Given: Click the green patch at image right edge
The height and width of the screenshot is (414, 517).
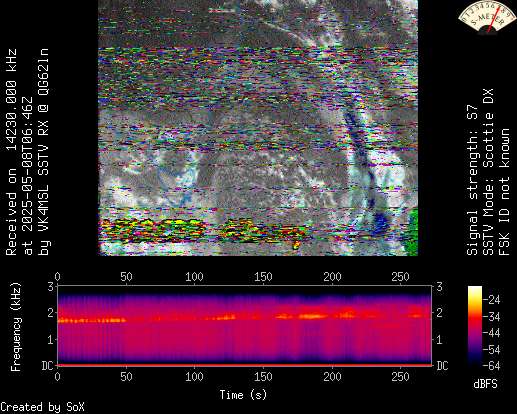Looking at the screenshot, I should click(412, 232).
